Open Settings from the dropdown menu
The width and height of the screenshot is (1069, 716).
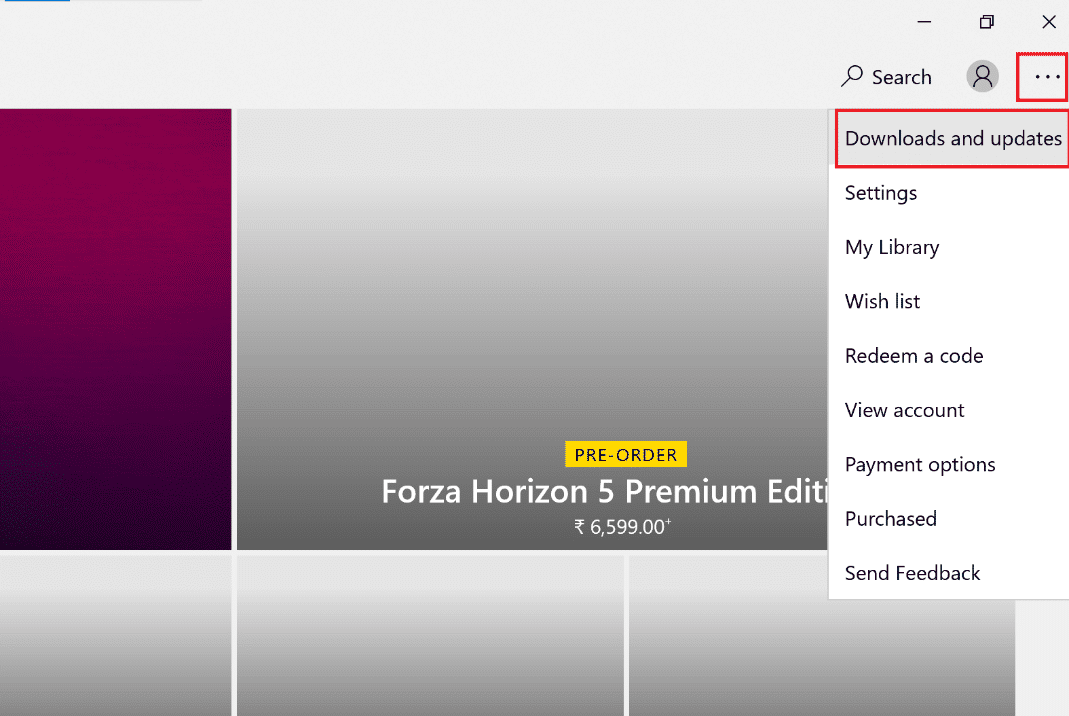click(x=881, y=193)
